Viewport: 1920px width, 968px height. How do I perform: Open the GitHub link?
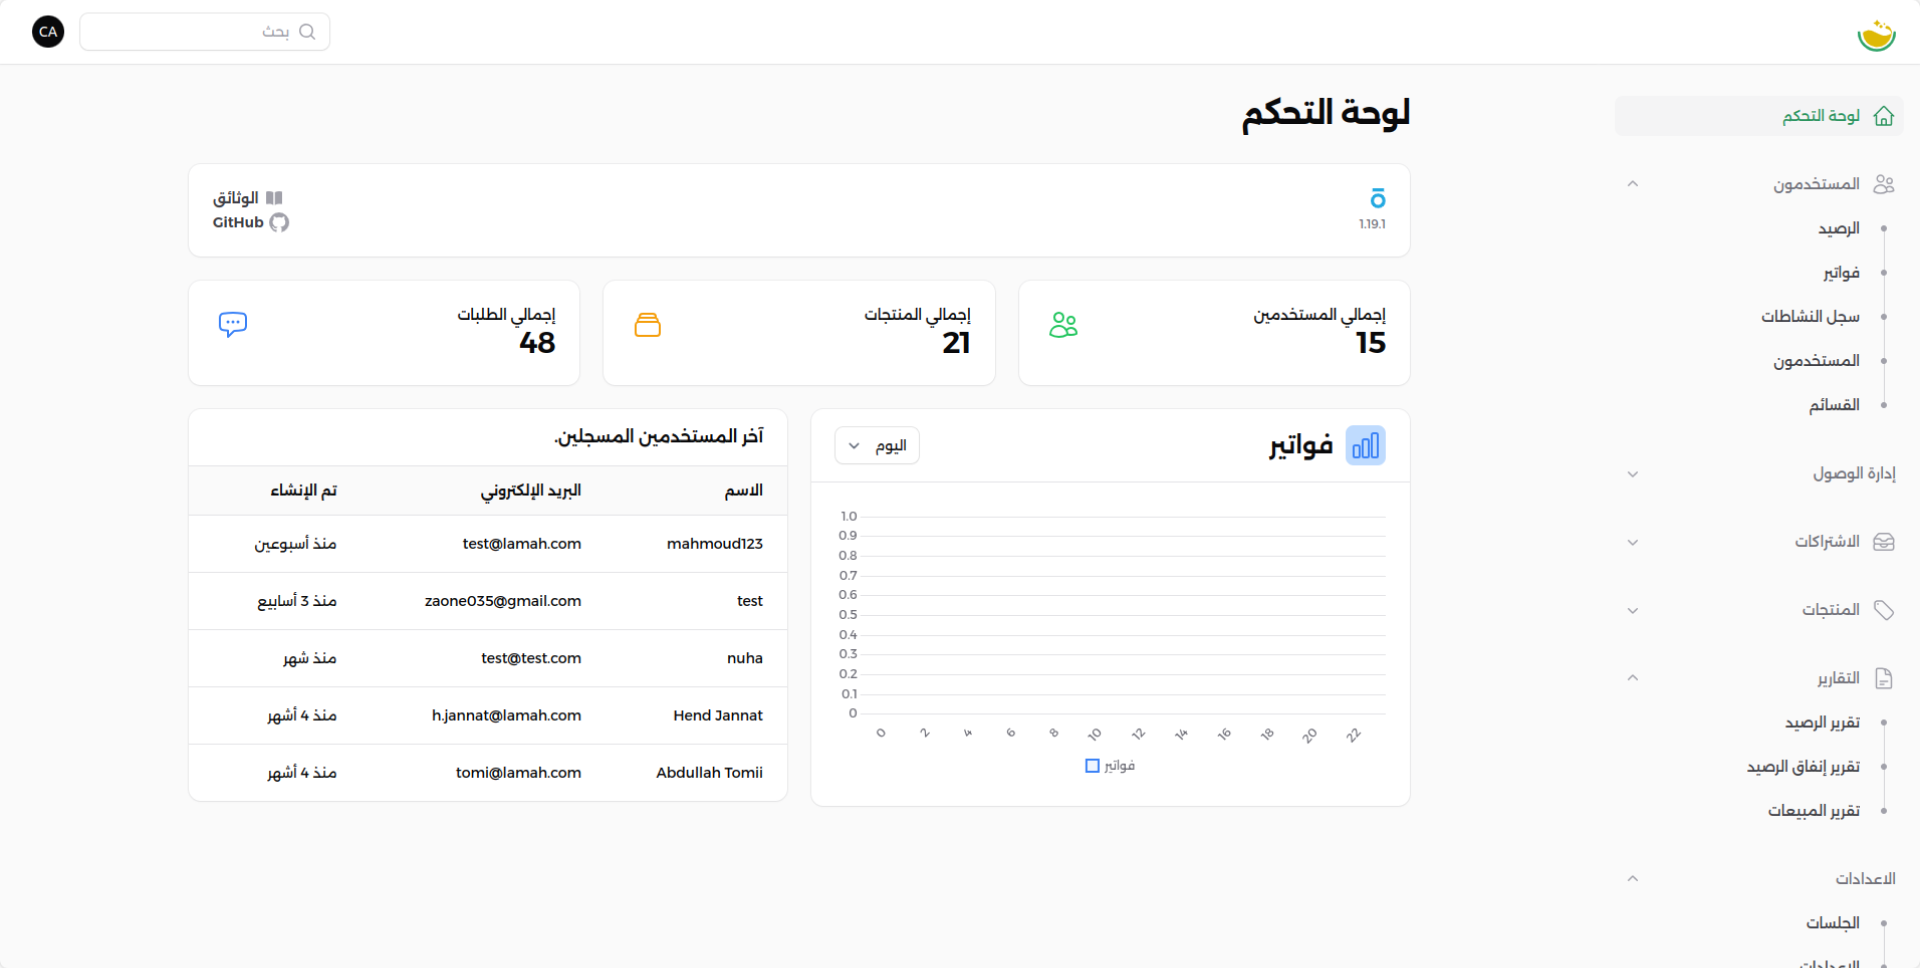coord(251,223)
